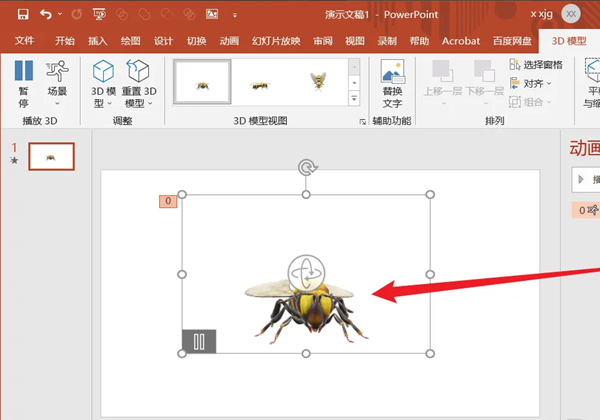Open Customize Quick Access Toolbar dropdown

point(235,15)
